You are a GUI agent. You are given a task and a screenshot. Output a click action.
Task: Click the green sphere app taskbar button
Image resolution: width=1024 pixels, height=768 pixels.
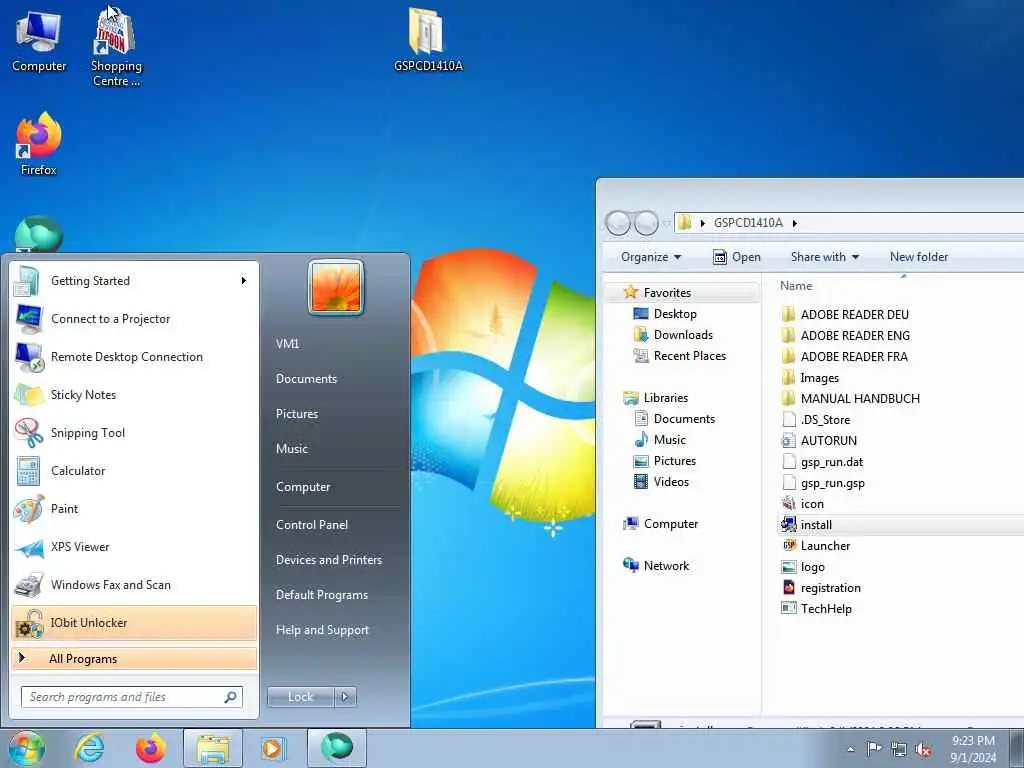click(336, 748)
